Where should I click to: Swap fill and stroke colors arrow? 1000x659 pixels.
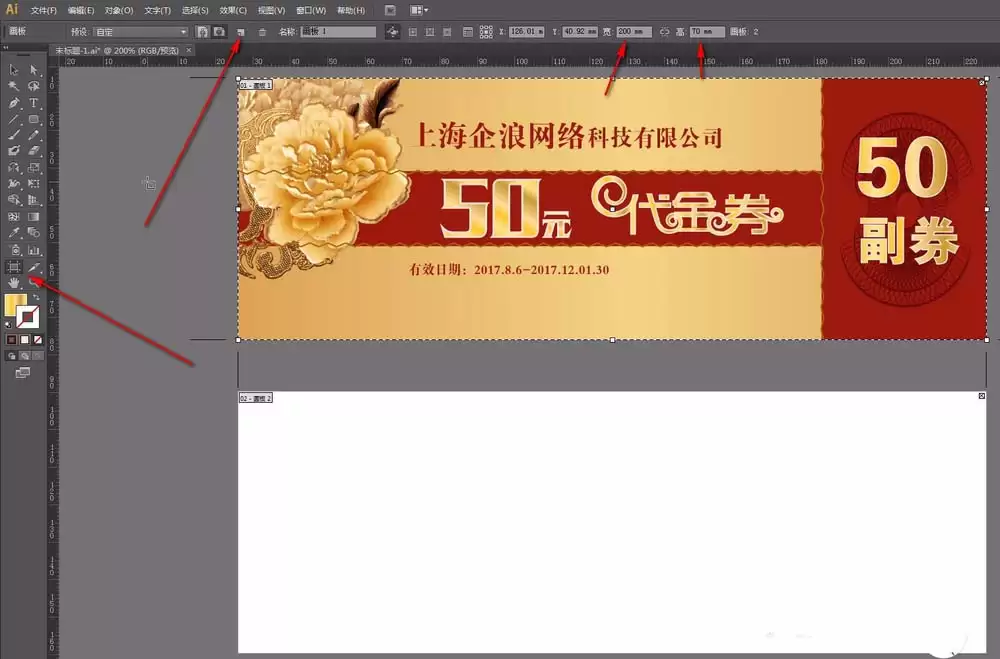tap(36, 297)
